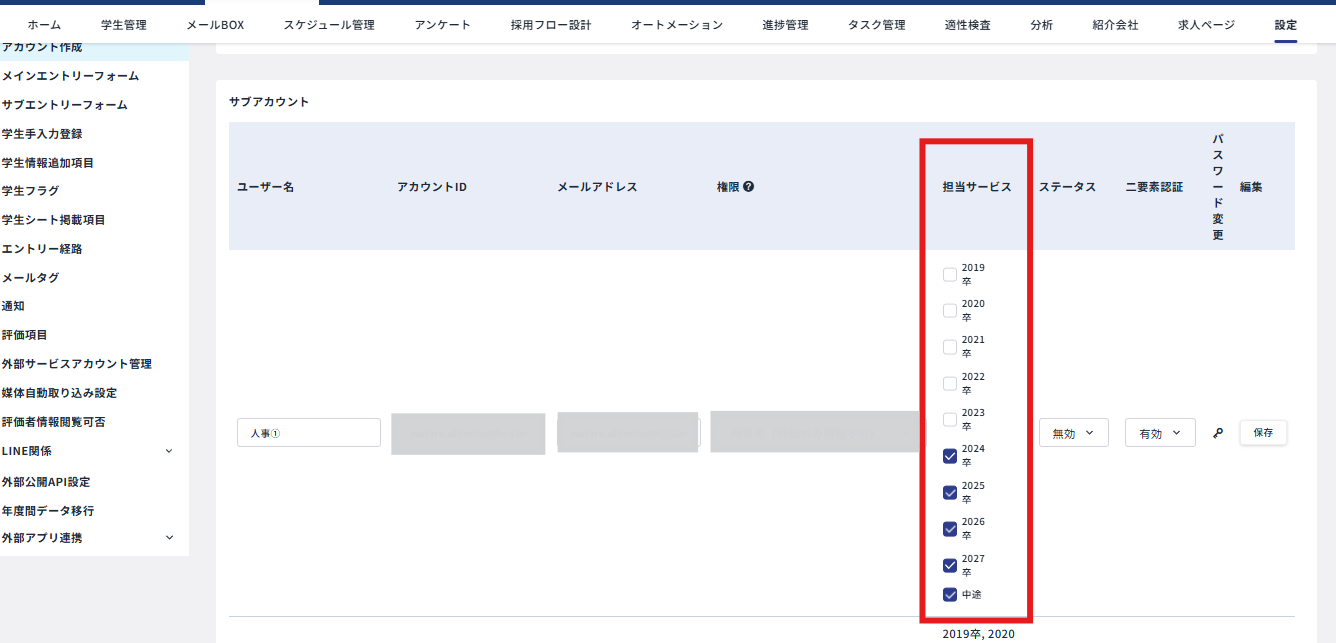Select 外部公開API設定 in the sidebar
The image size is (1336, 643).
point(46,482)
